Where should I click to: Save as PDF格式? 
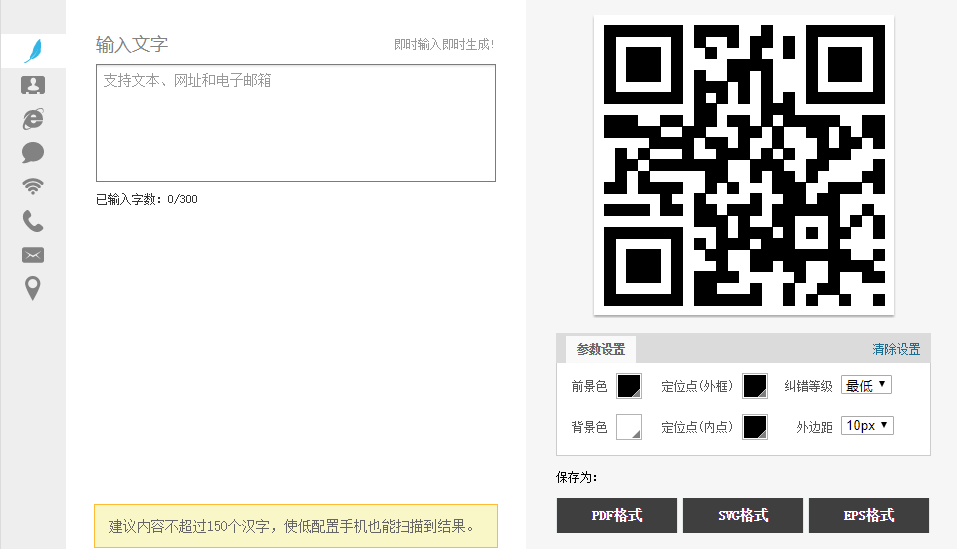[x=616, y=515]
